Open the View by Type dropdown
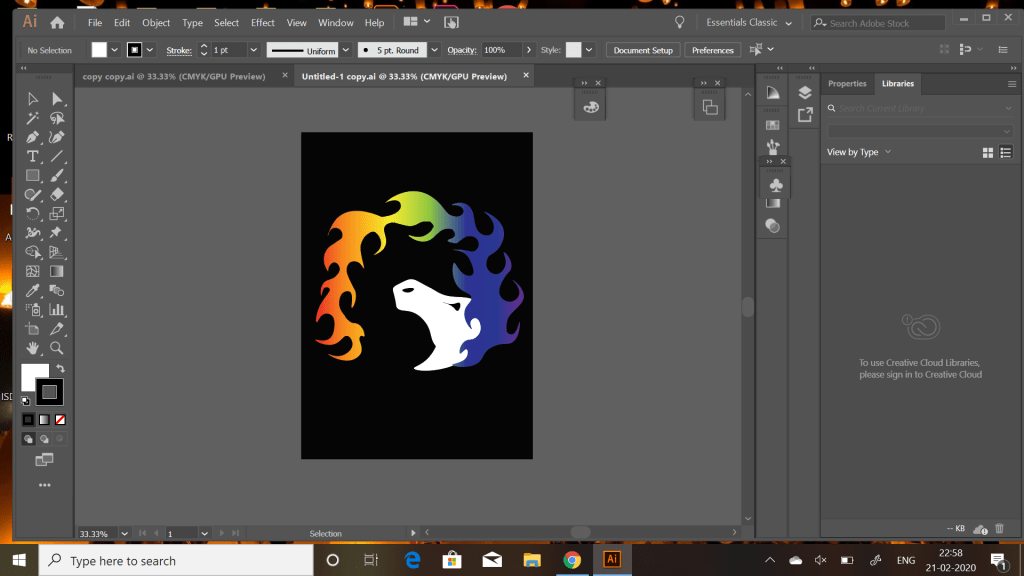Viewport: 1024px width, 576px height. [858, 152]
